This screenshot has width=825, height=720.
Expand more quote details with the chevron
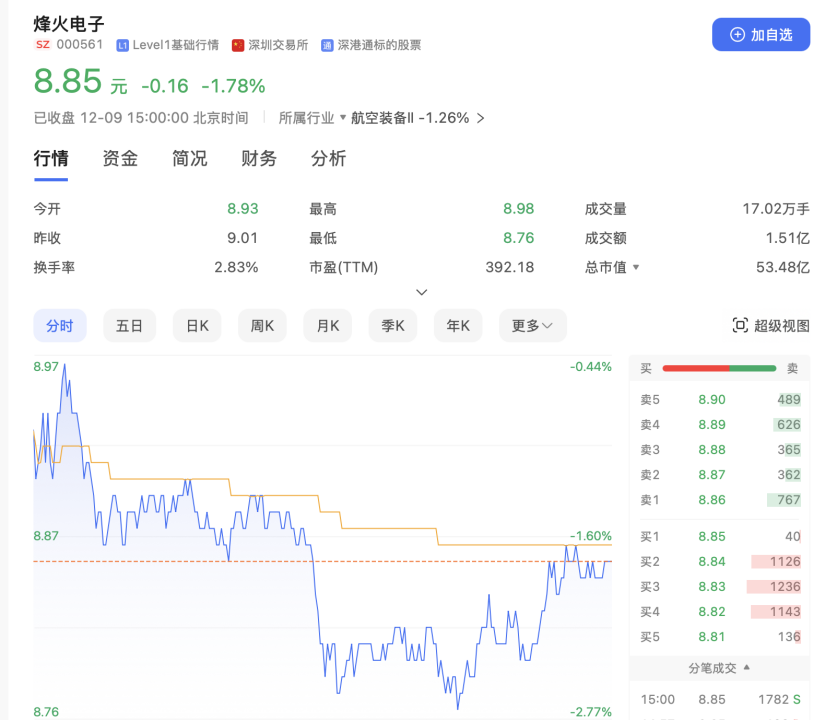click(421, 292)
